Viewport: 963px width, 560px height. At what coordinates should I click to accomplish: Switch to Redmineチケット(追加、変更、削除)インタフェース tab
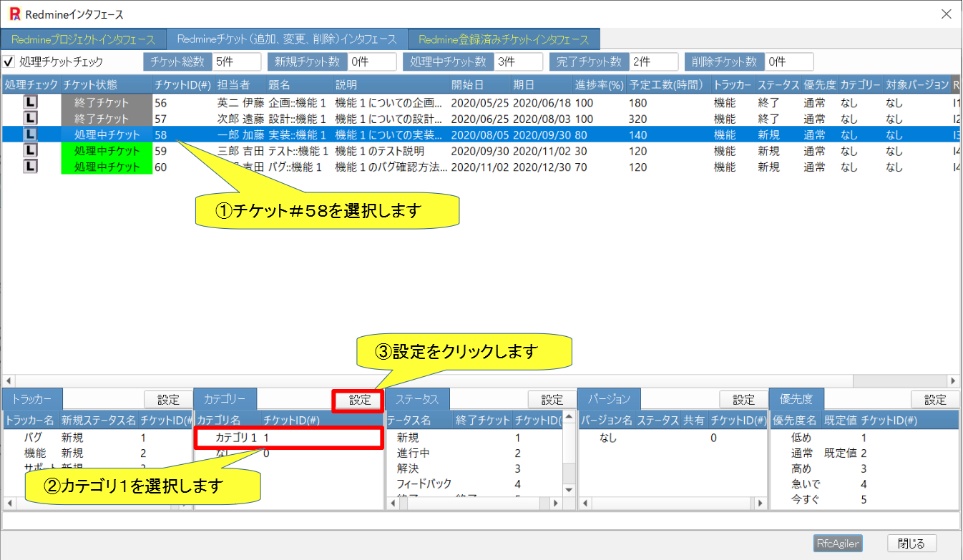click(x=287, y=39)
